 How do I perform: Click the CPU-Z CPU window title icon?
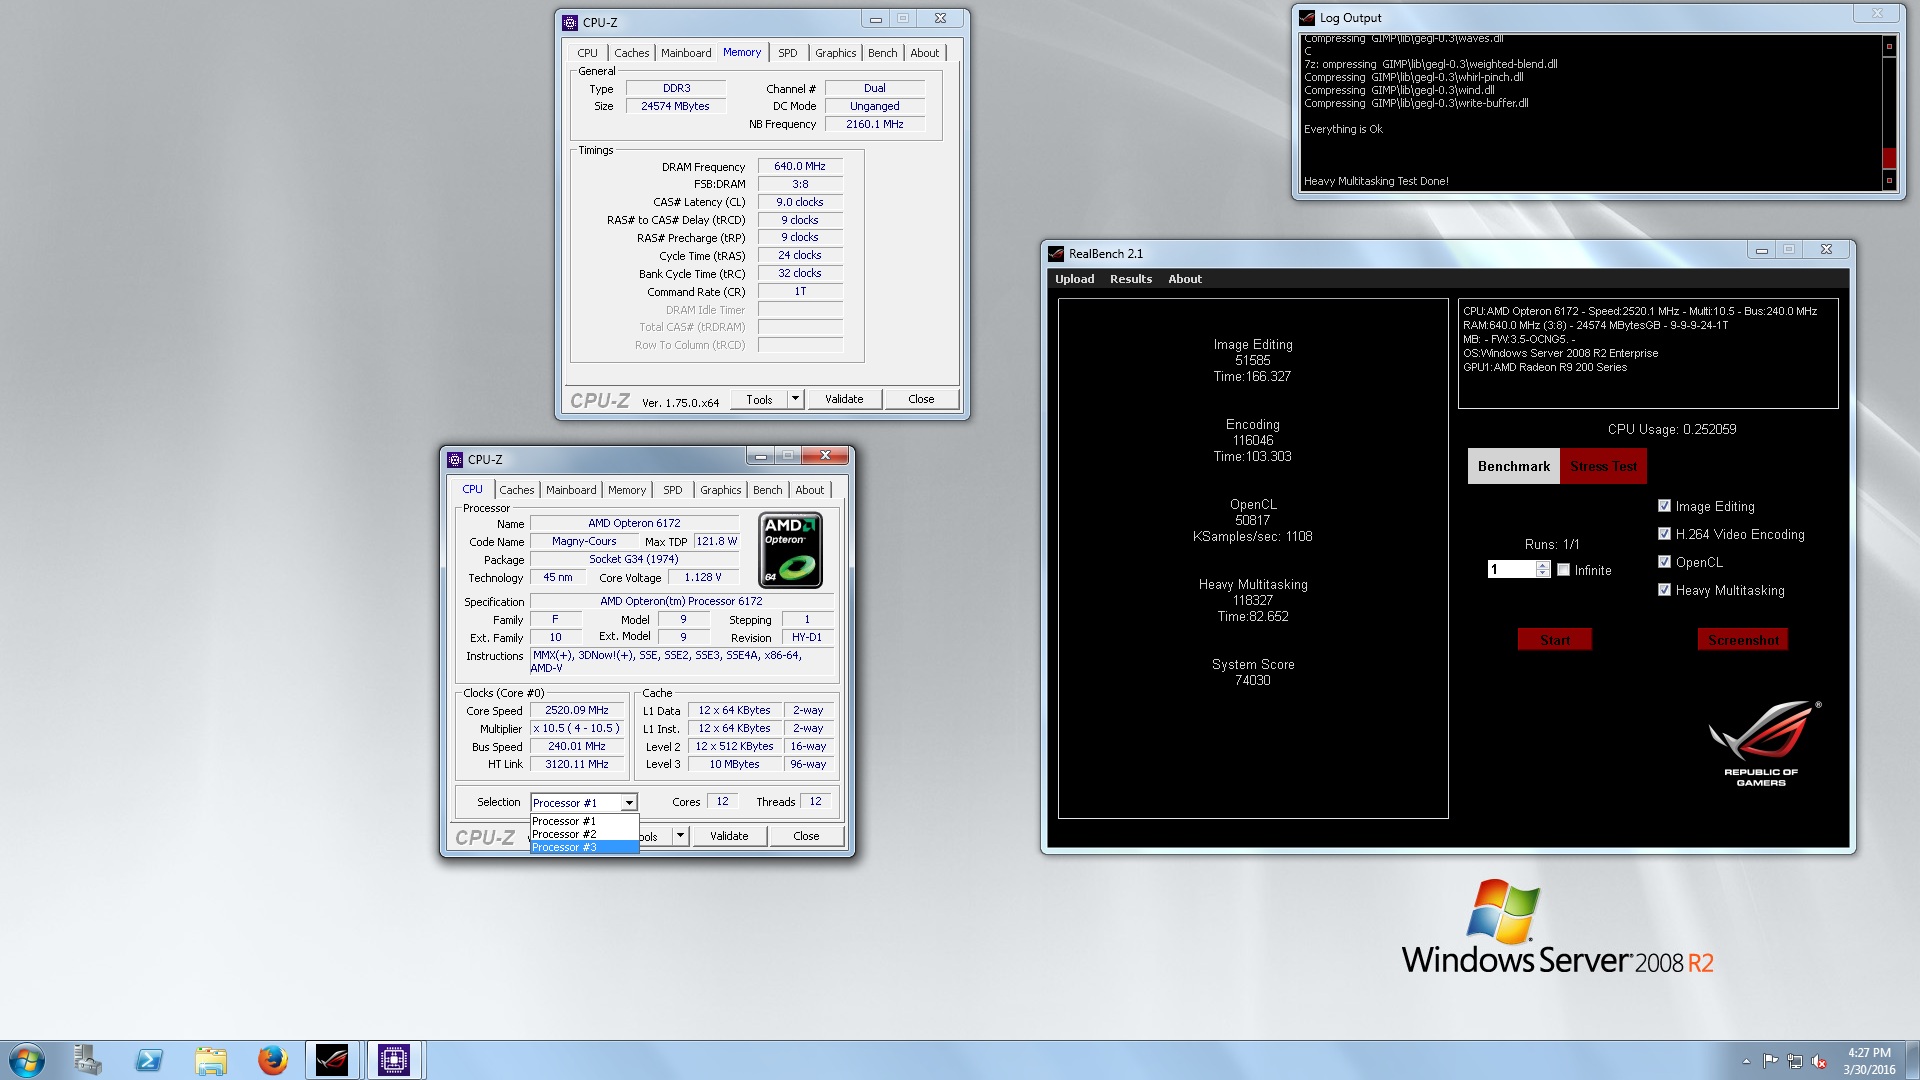click(x=455, y=459)
